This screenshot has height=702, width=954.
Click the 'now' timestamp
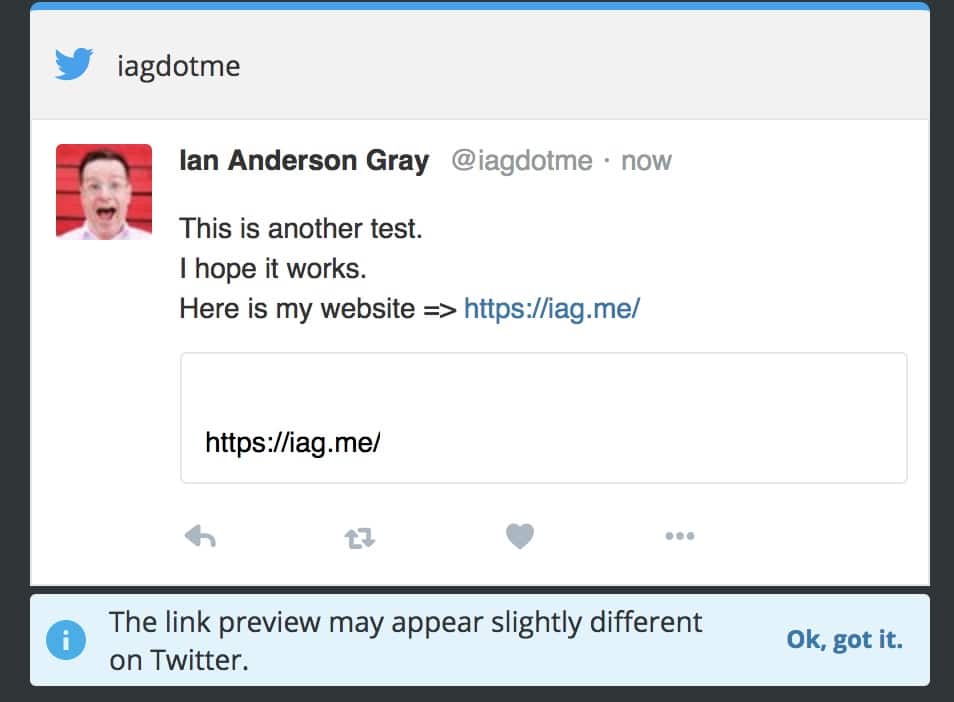point(646,161)
